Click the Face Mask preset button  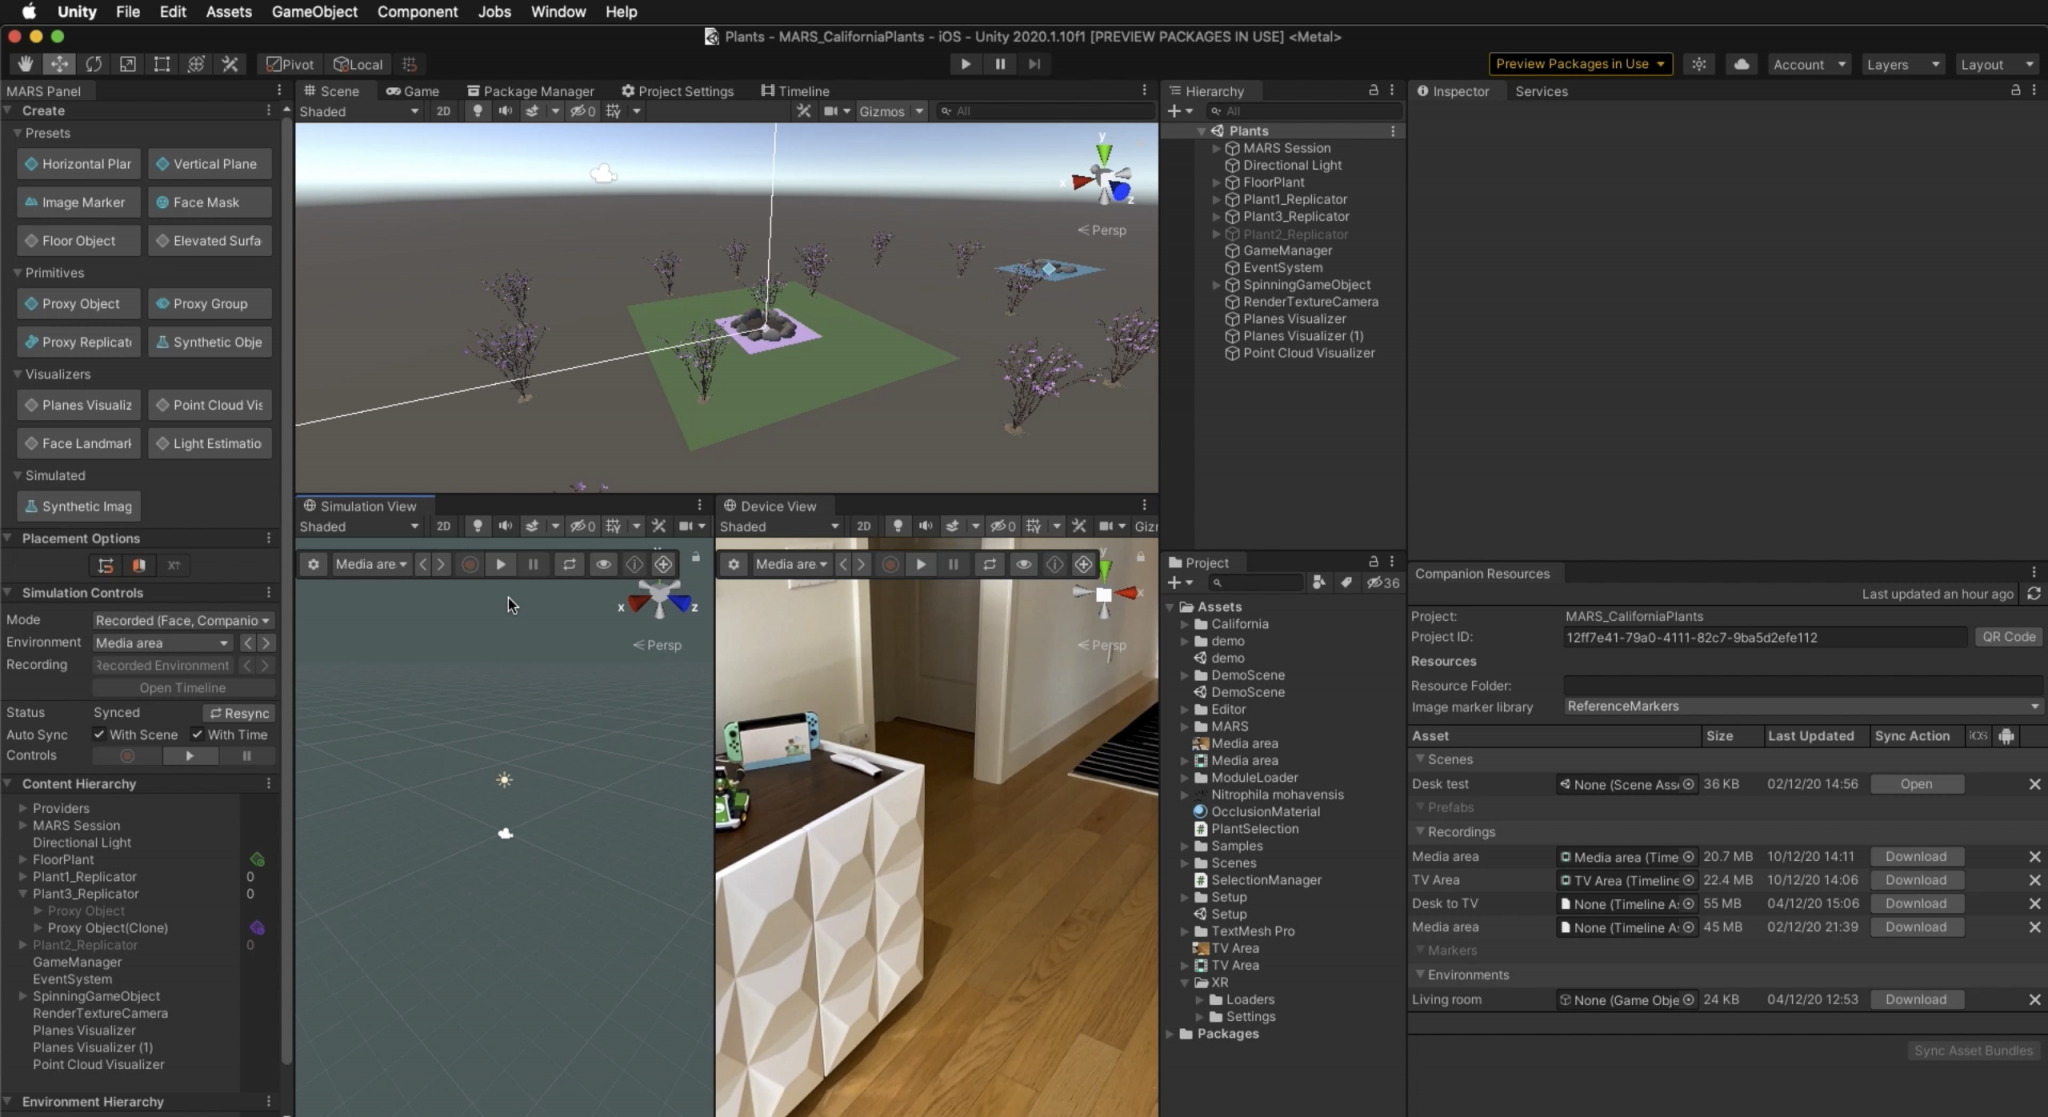[x=210, y=202]
